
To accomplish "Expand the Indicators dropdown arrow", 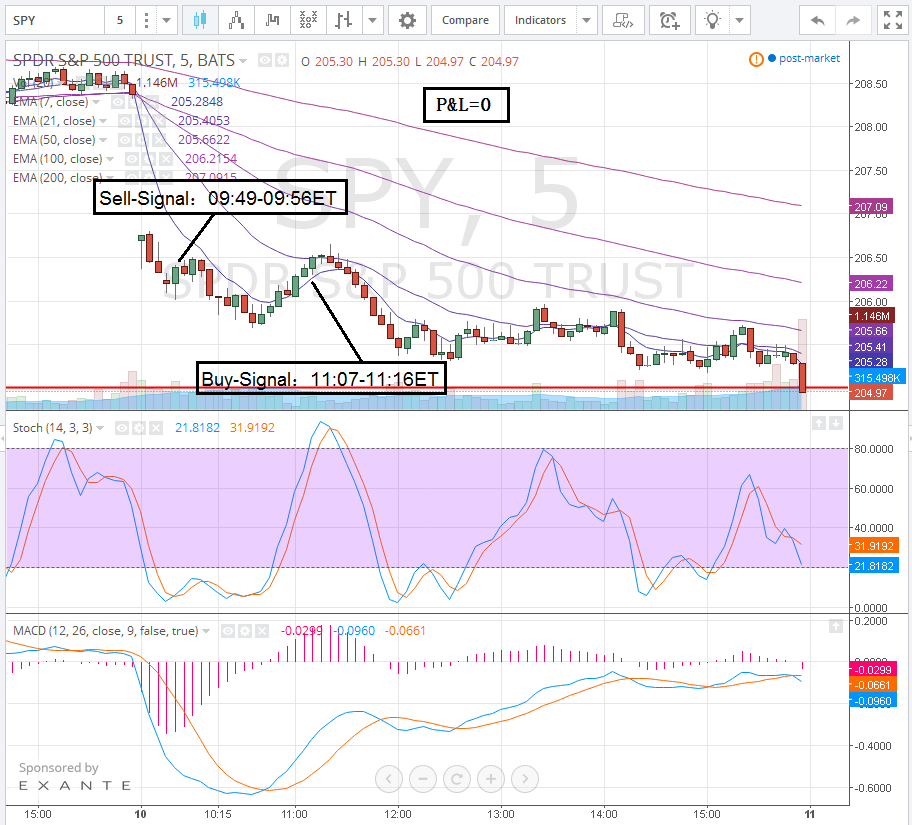I will pos(587,20).
